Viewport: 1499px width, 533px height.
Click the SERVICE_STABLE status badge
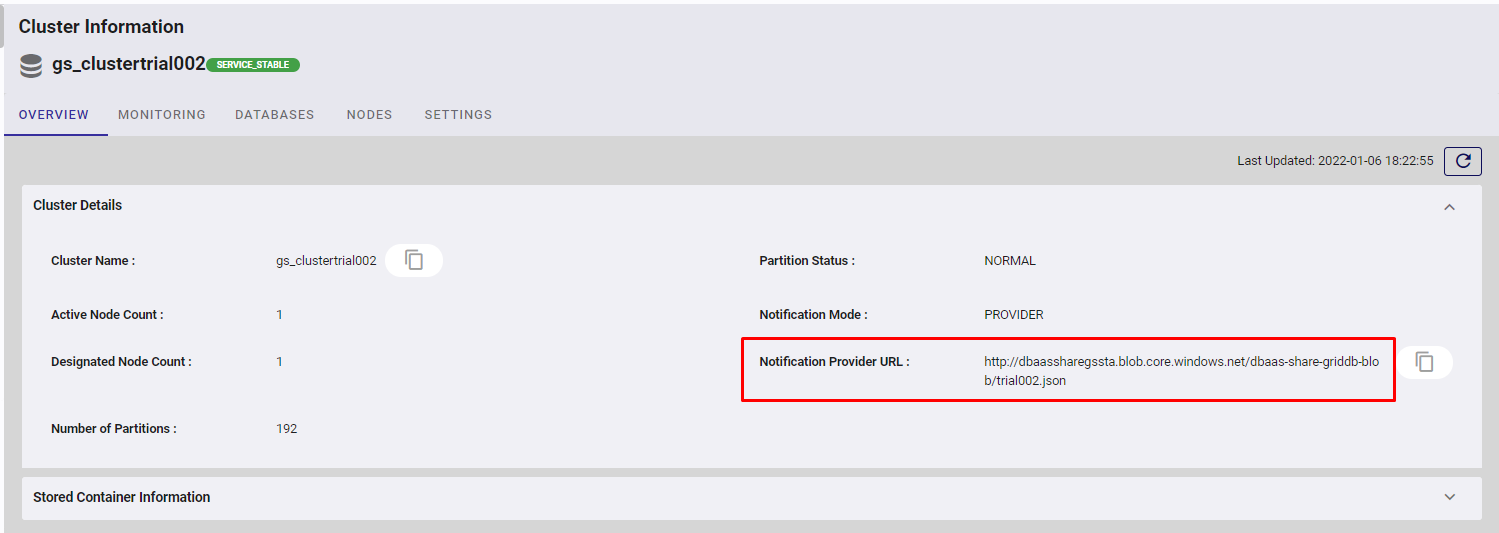tap(253, 65)
